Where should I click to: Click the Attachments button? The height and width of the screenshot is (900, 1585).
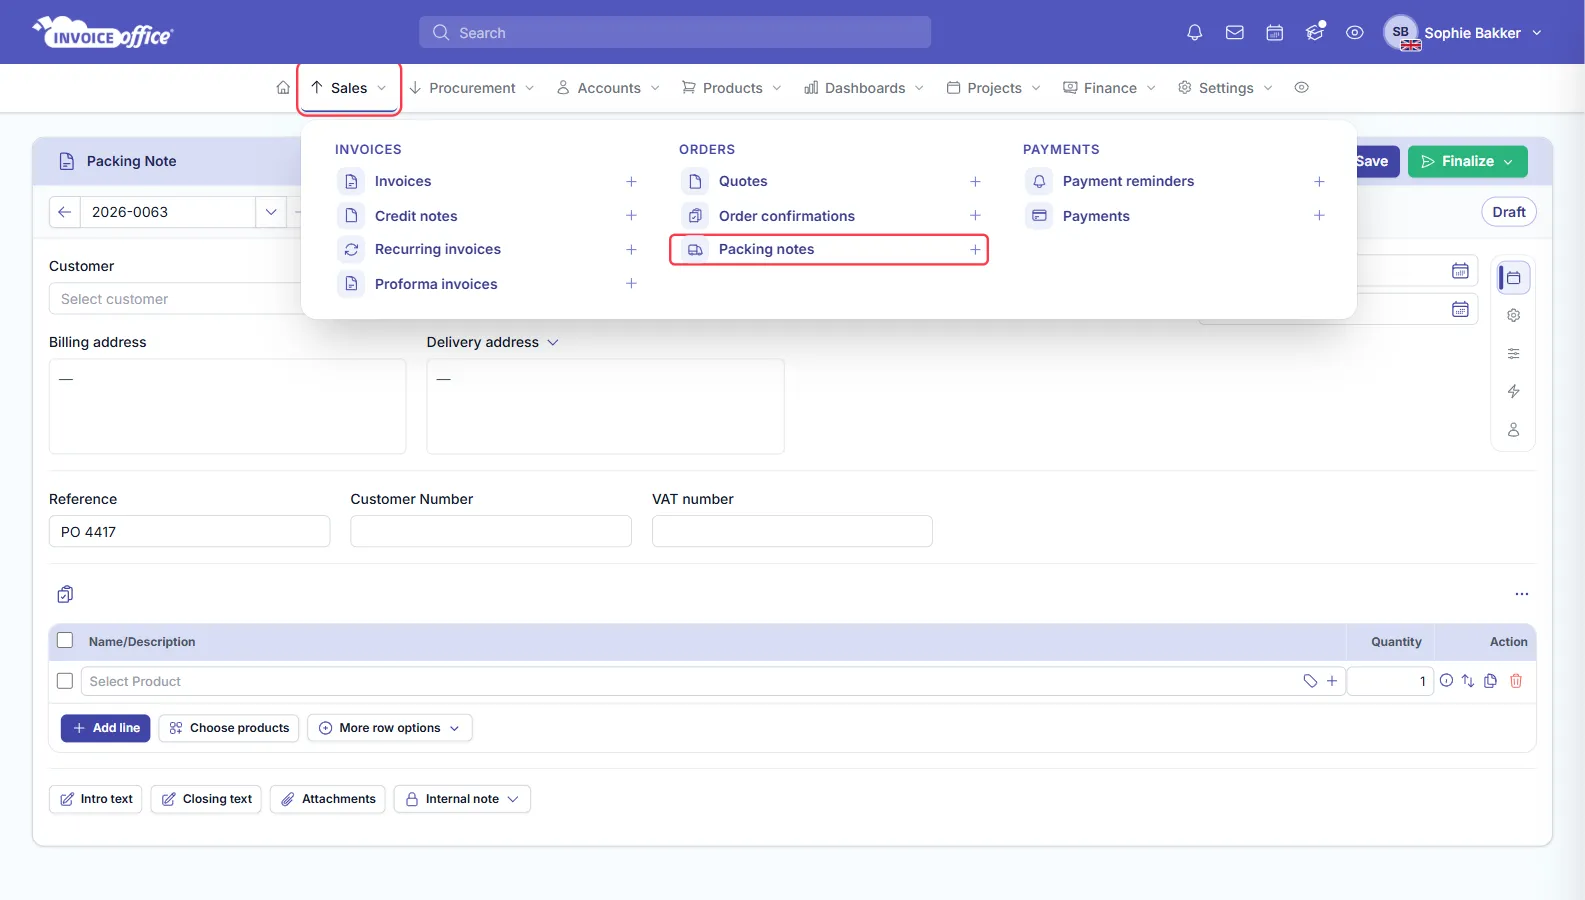[328, 799]
